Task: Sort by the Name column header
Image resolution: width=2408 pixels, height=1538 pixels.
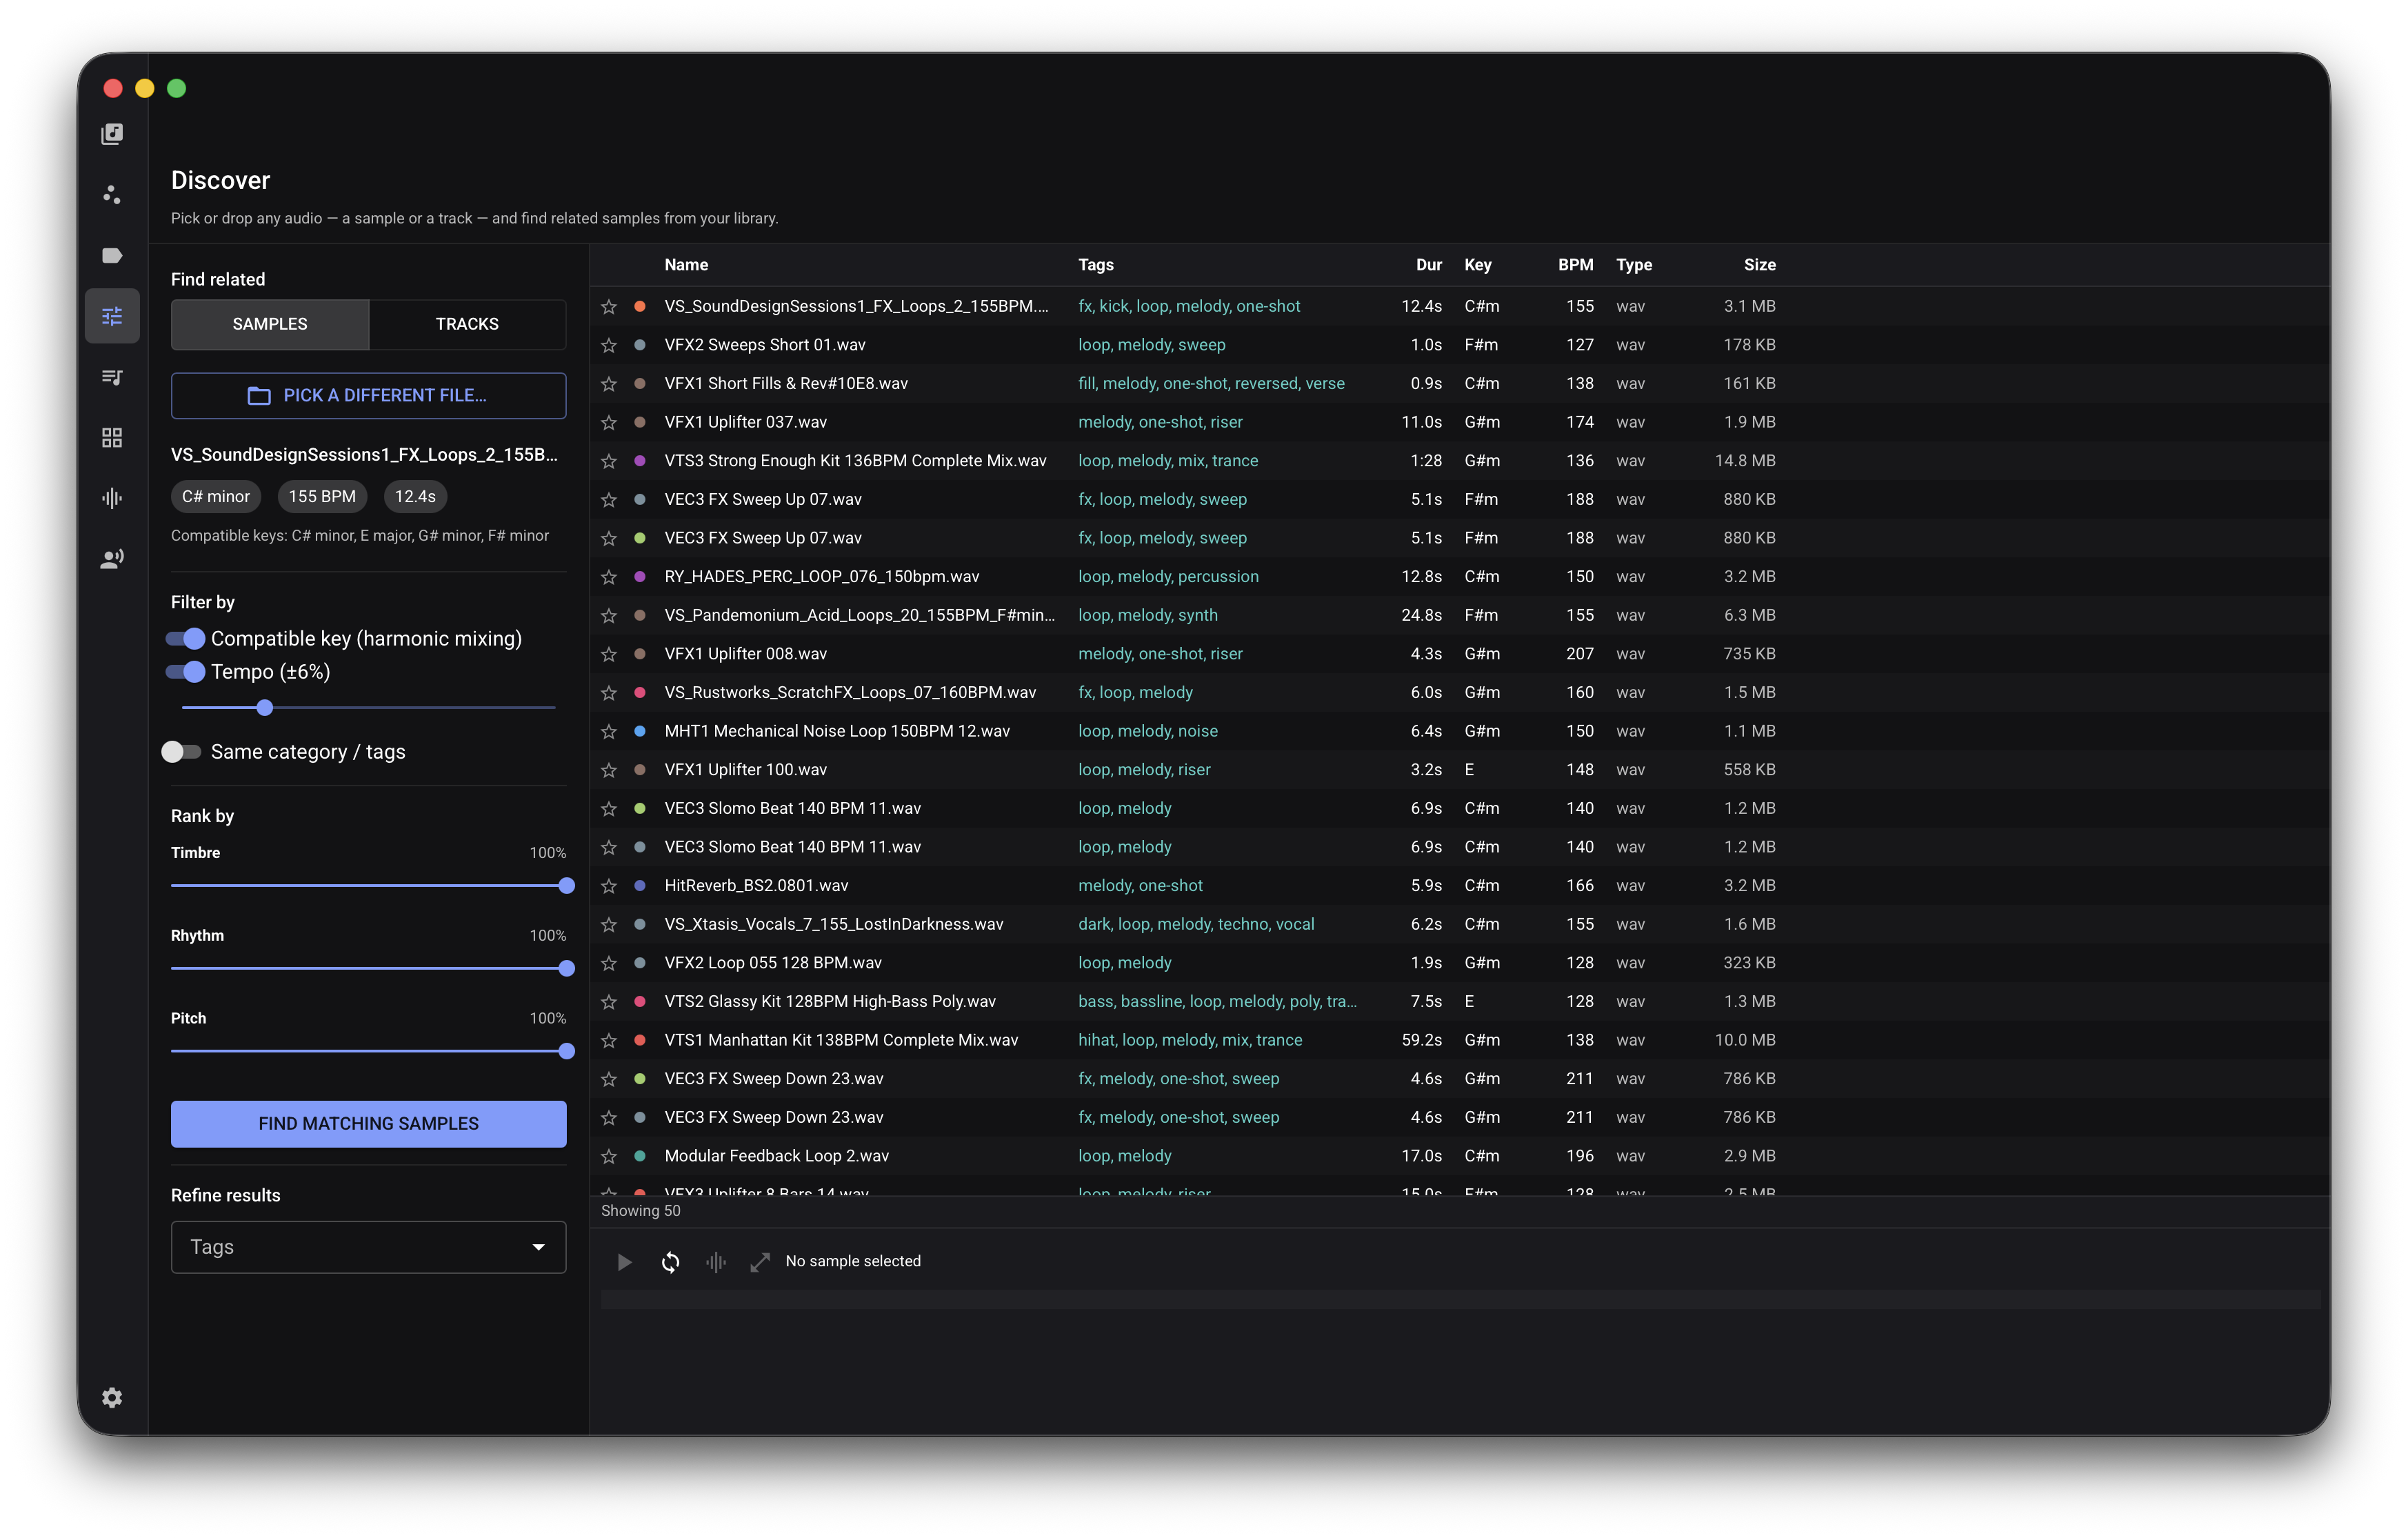Action: (x=686, y=265)
